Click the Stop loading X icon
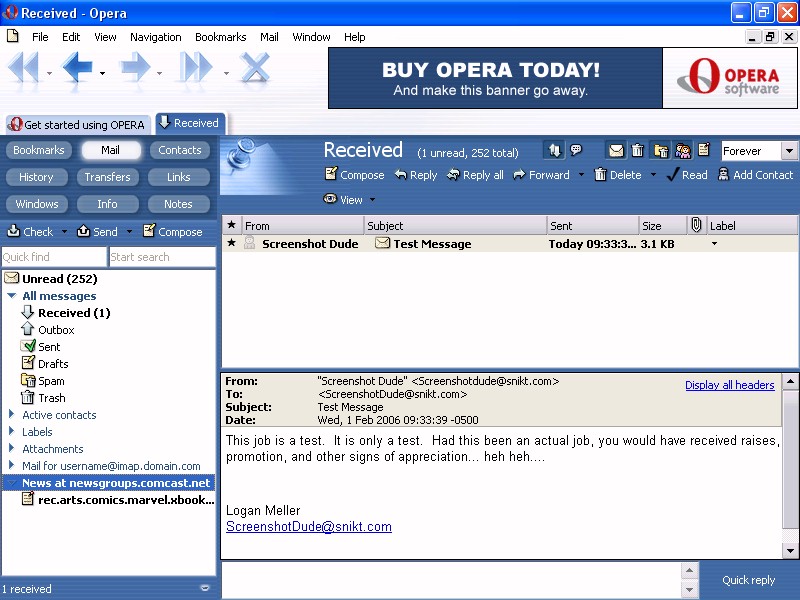This screenshot has height=600, width=800. [255, 68]
